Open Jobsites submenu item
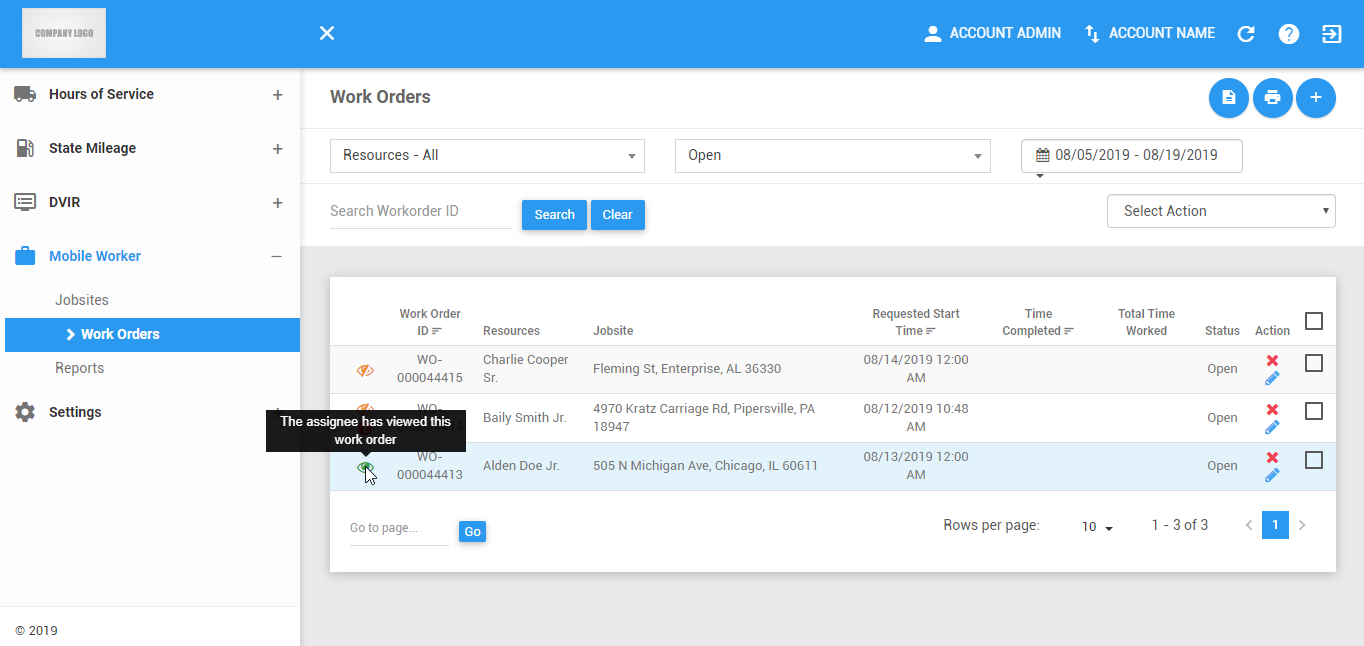The image size is (1364, 646). coord(82,300)
